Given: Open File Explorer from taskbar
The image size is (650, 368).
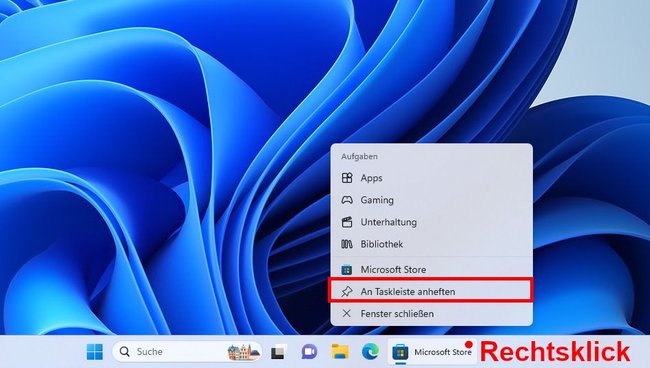Looking at the screenshot, I should point(340,352).
